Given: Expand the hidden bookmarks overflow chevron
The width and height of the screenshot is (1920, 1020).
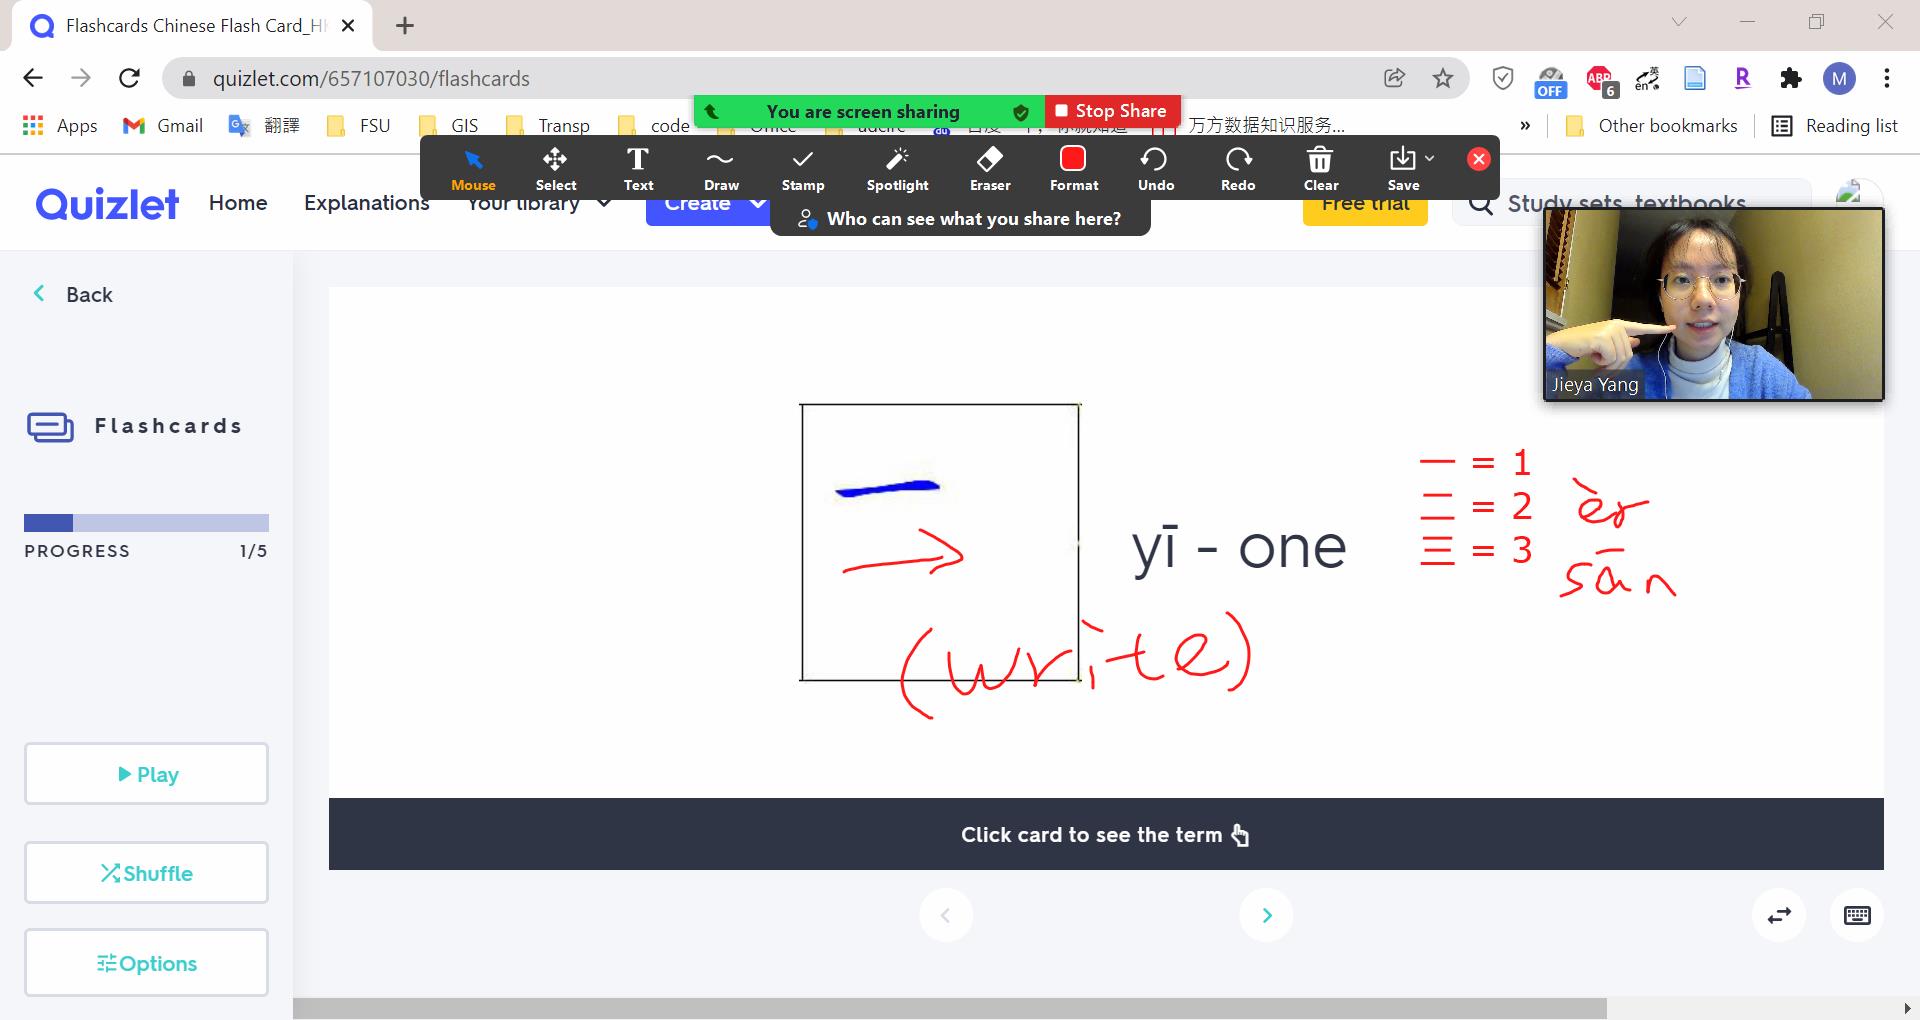Looking at the screenshot, I should [1525, 126].
